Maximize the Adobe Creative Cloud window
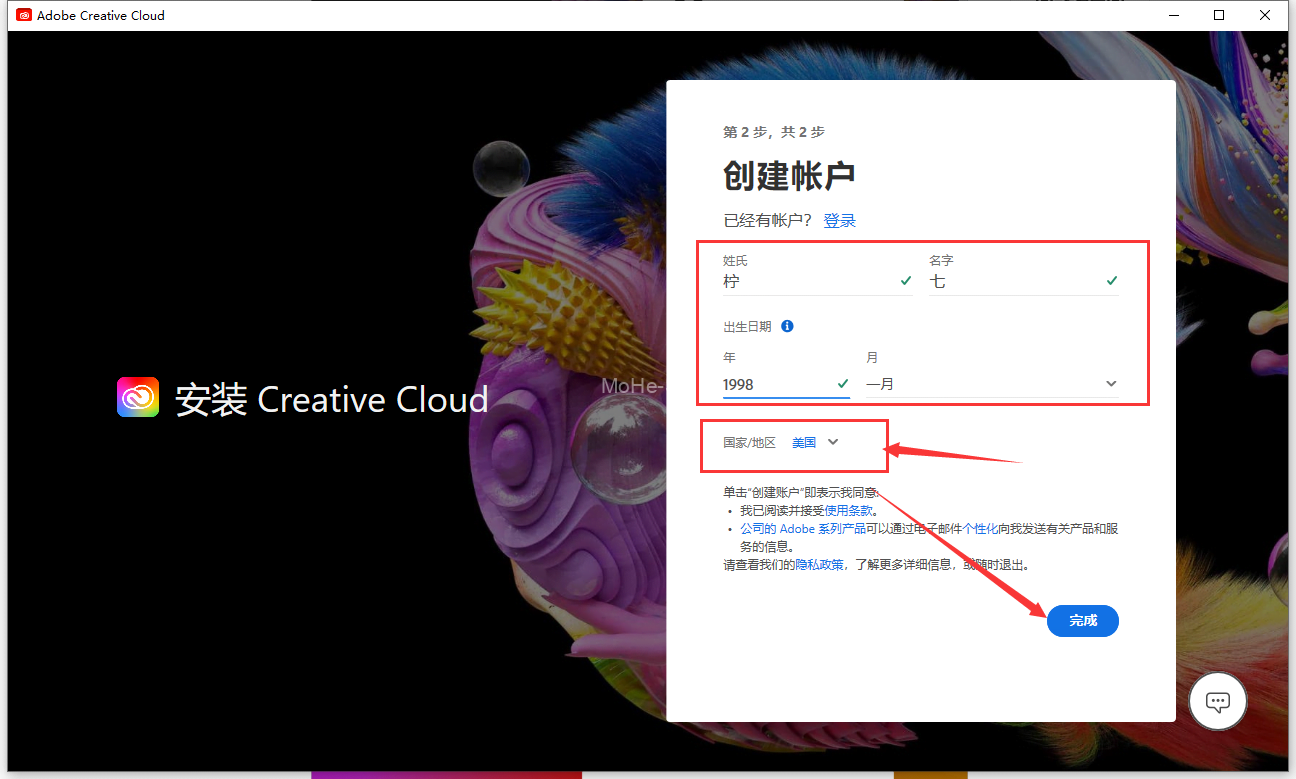The height and width of the screenshot is (779, 1296). [1219, 15]
